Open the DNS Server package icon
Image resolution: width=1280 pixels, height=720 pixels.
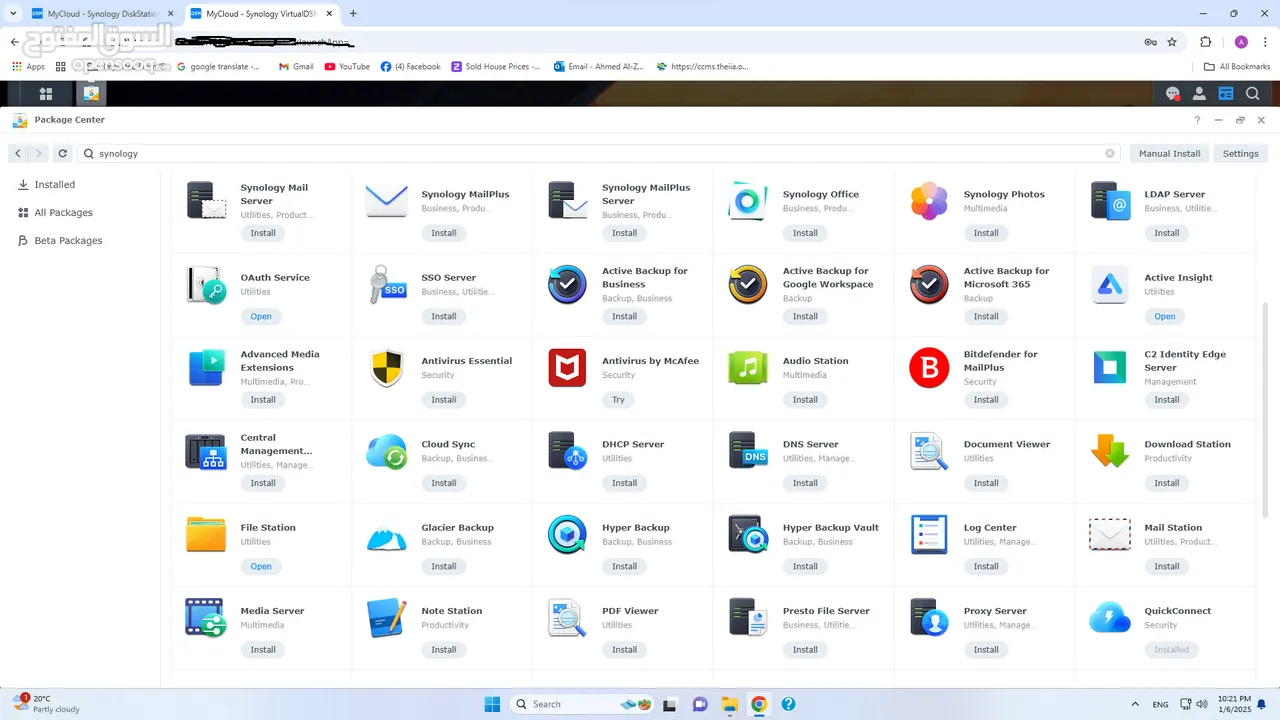[x=748, y=451]
